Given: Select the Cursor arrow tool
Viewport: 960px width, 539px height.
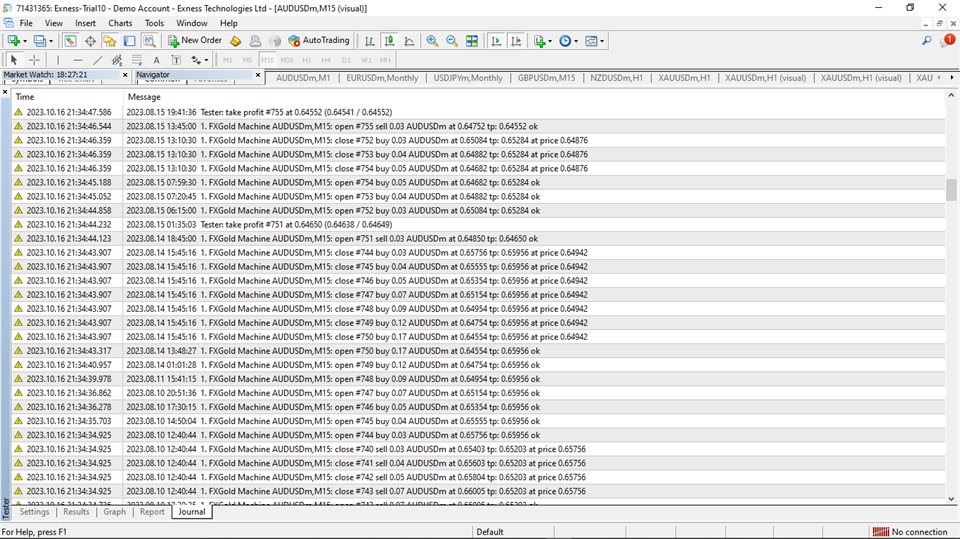Looking at the screenshot, I should (x=13, y=60).
